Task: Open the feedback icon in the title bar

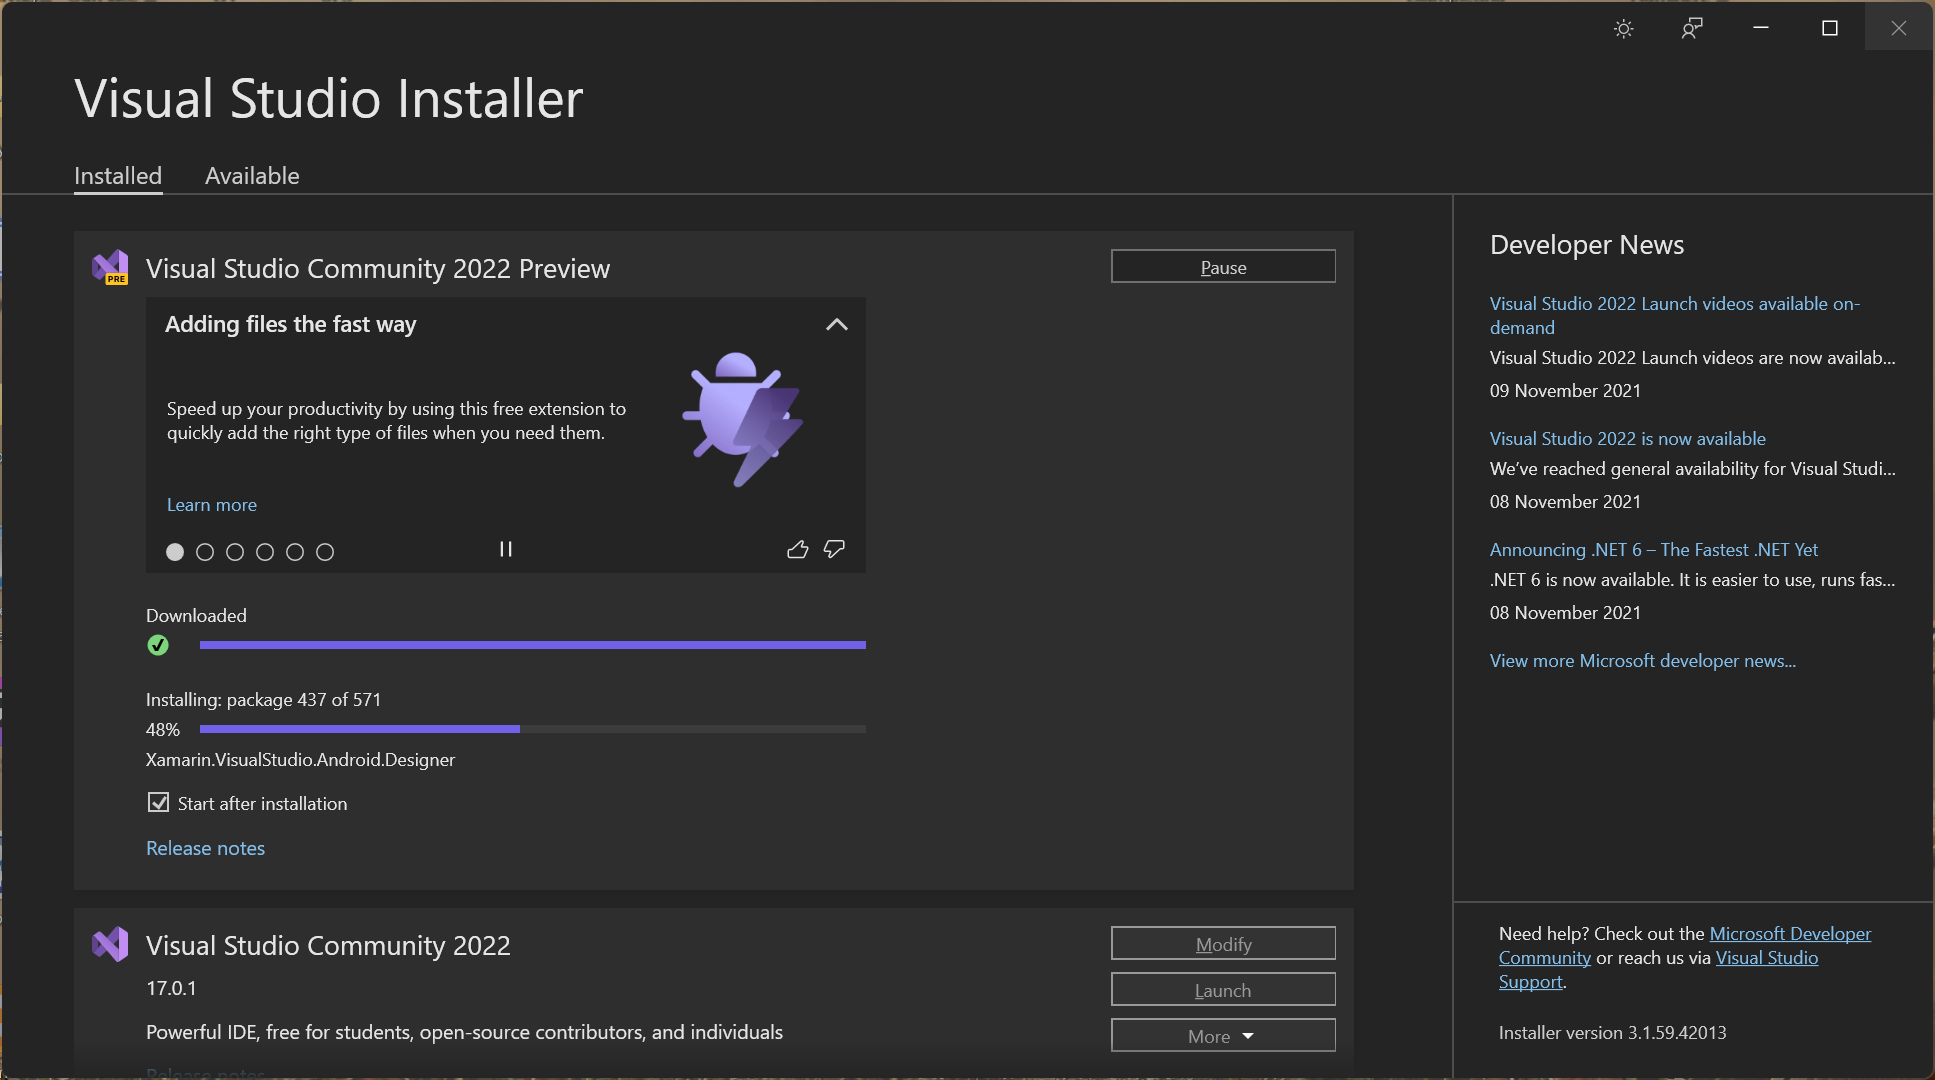Action: [1691, 27]
